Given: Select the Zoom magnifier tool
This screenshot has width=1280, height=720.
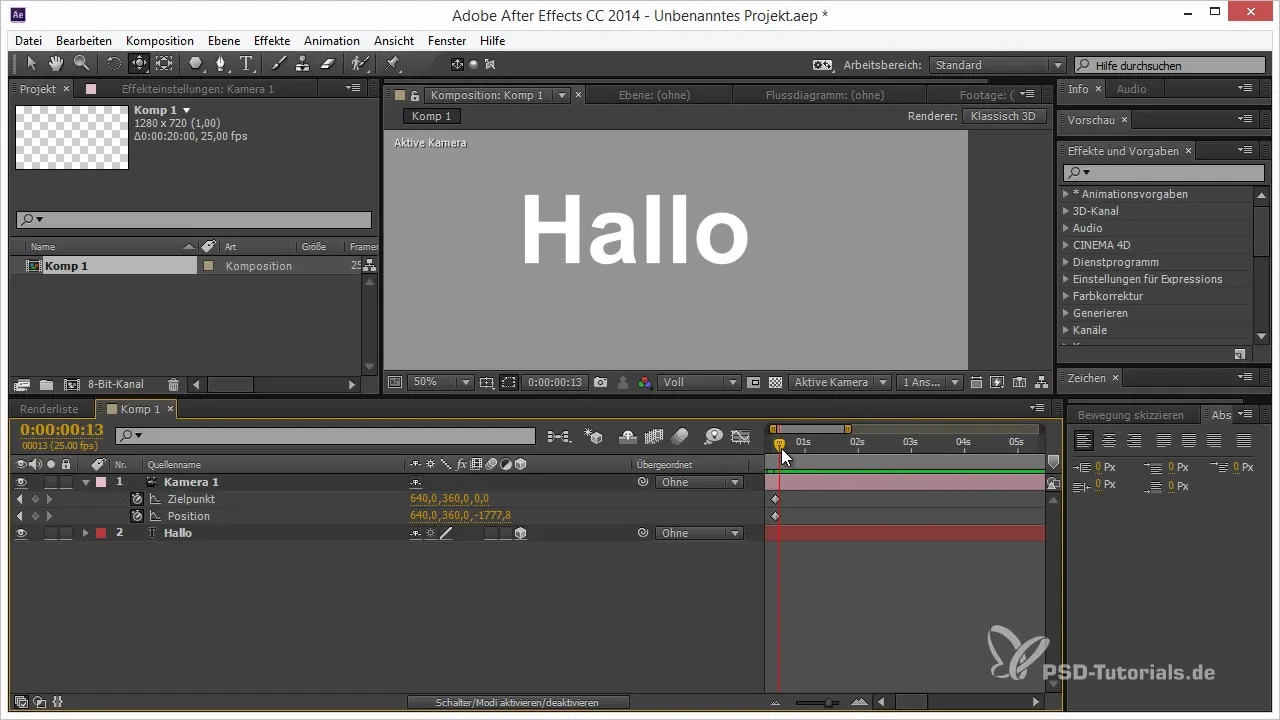Looking at the screenshot, I should 80,64.
